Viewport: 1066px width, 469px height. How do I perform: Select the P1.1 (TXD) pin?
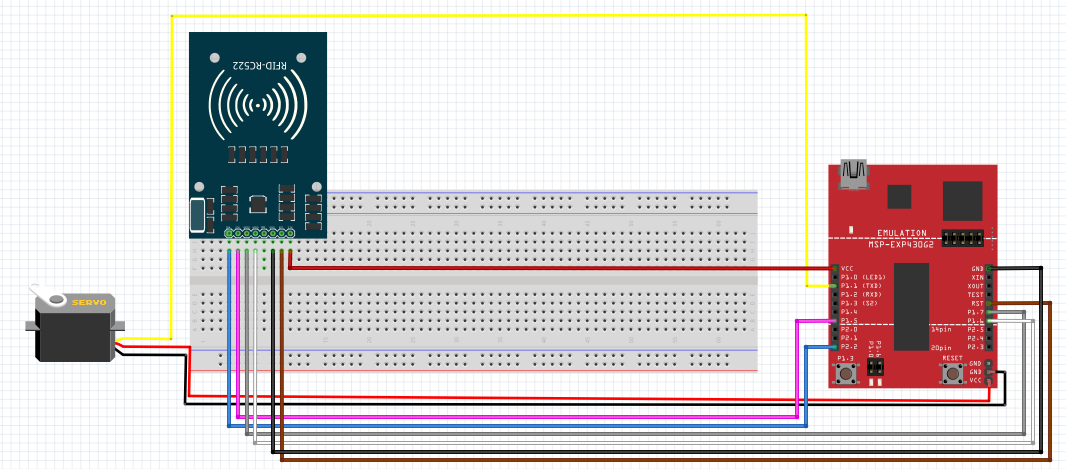(x=833, y=286)
